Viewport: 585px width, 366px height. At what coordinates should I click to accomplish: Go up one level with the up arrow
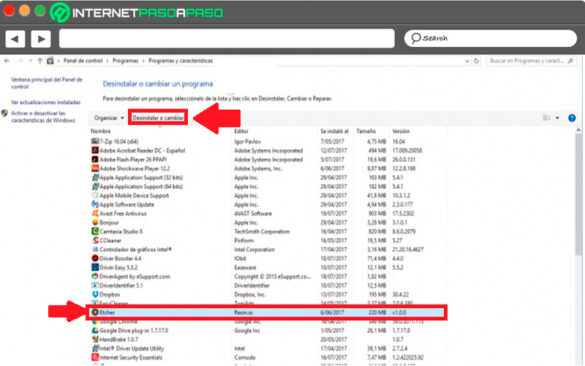click(x=40, y=60)
